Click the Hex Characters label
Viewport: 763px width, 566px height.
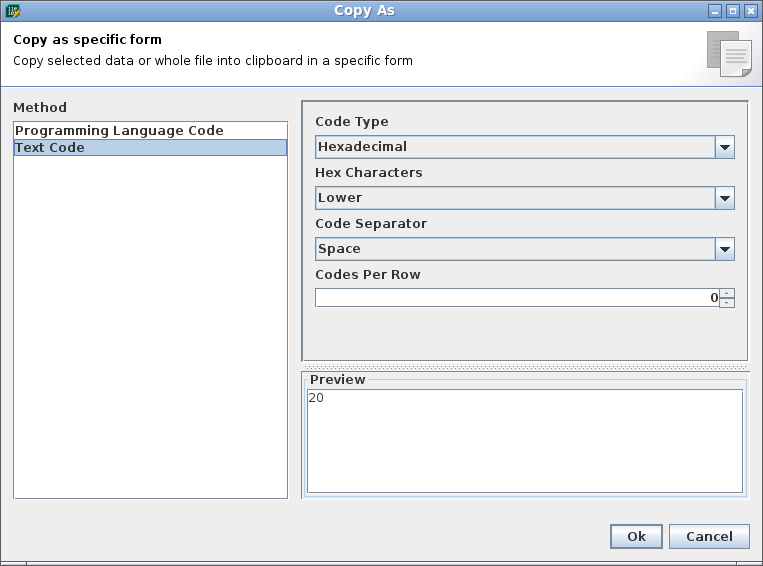point(369,172)
